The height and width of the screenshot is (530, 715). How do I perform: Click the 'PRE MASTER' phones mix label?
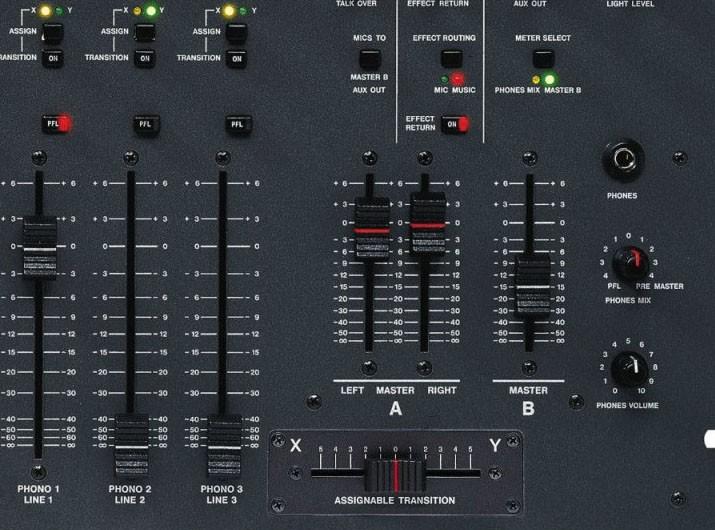point(659,286)
